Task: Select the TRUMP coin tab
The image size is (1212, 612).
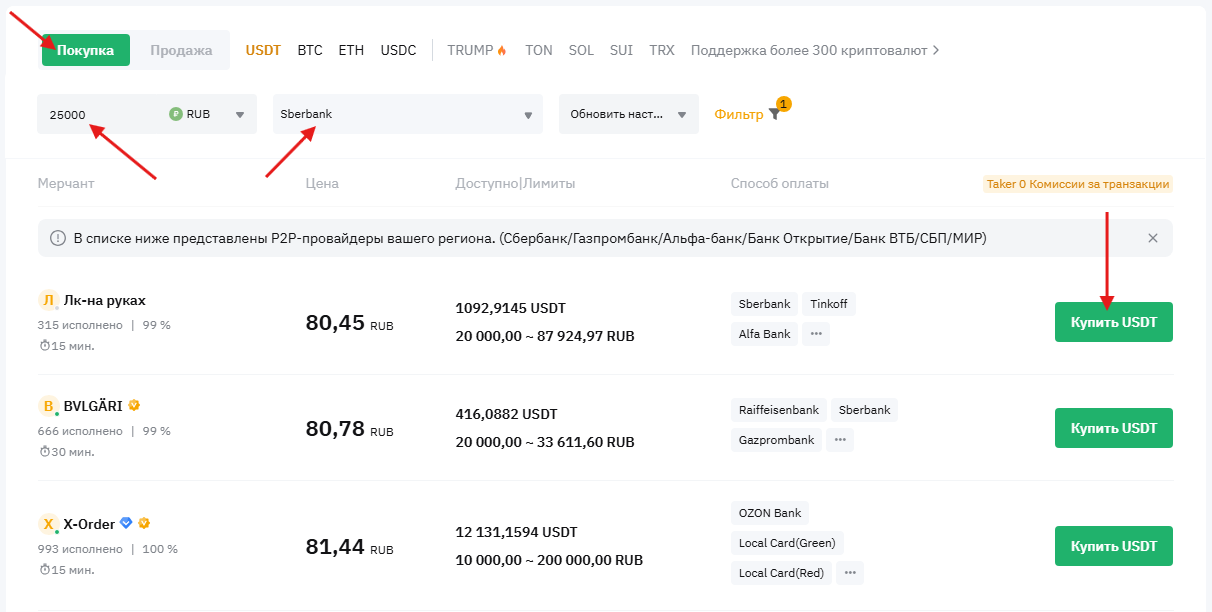Action: (477, 50)
